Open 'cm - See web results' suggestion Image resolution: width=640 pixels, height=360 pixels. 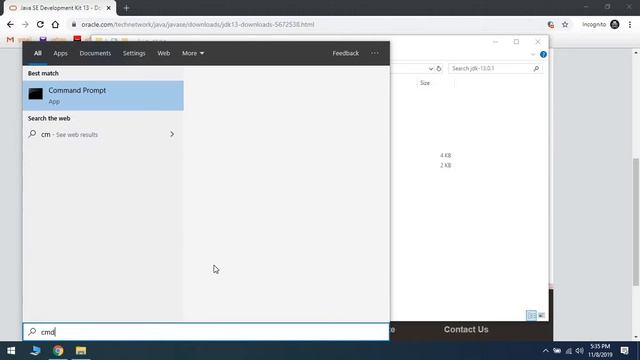103,134
